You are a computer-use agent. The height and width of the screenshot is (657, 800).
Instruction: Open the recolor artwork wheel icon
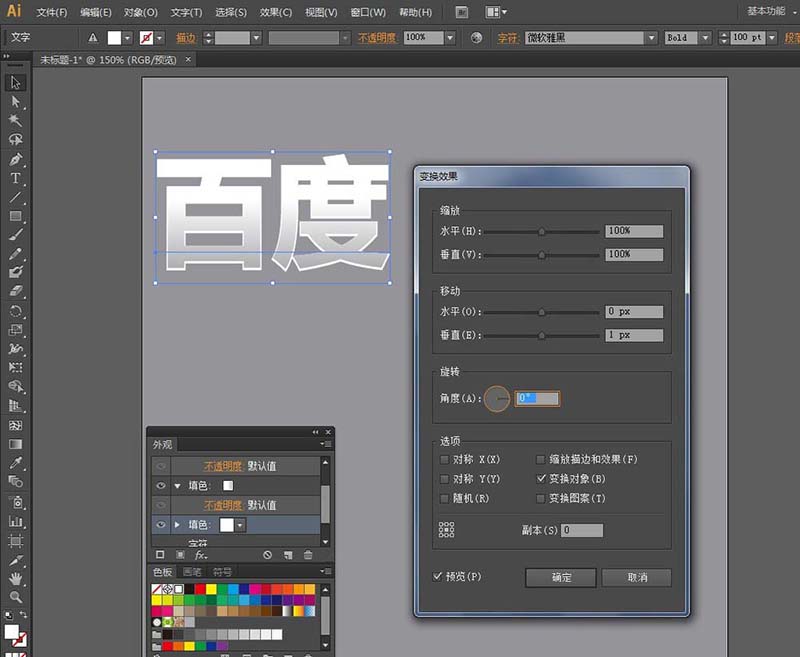[x=476, y=38]
